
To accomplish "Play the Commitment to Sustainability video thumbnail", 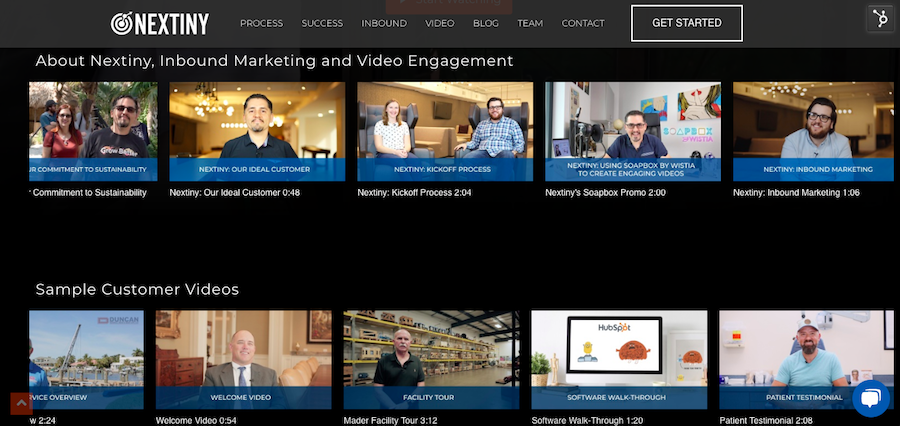I will point(93,131).
